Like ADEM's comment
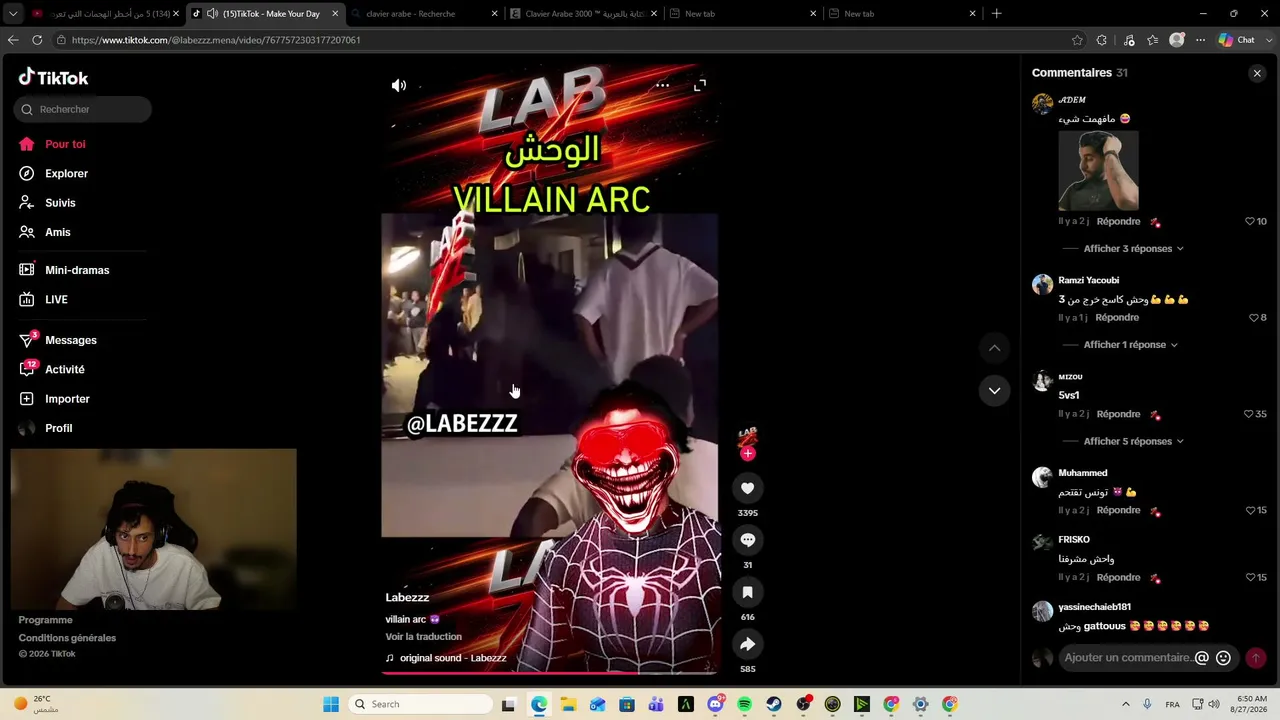This screenshot has width=1280, height=720. coord(1250,222)
